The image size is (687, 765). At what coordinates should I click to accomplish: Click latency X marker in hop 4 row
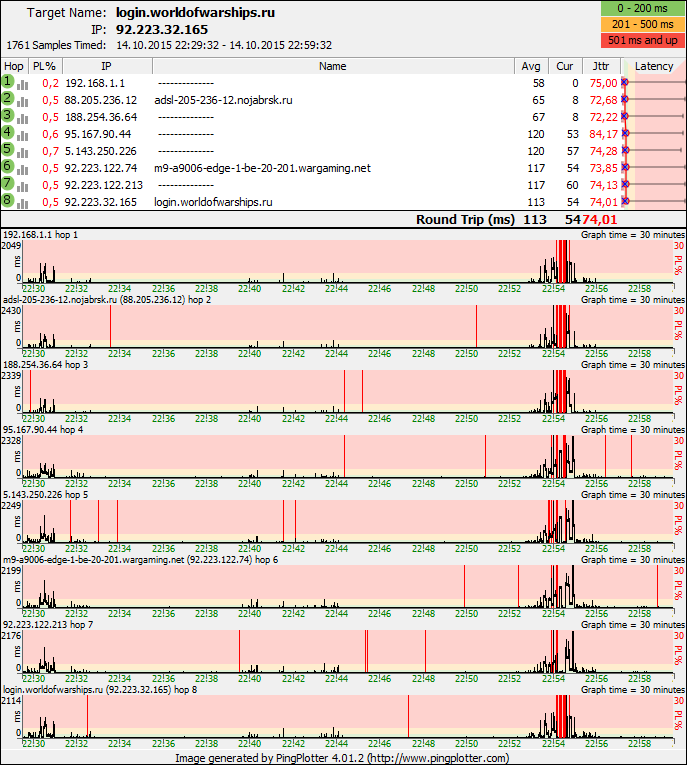point(625,133)
